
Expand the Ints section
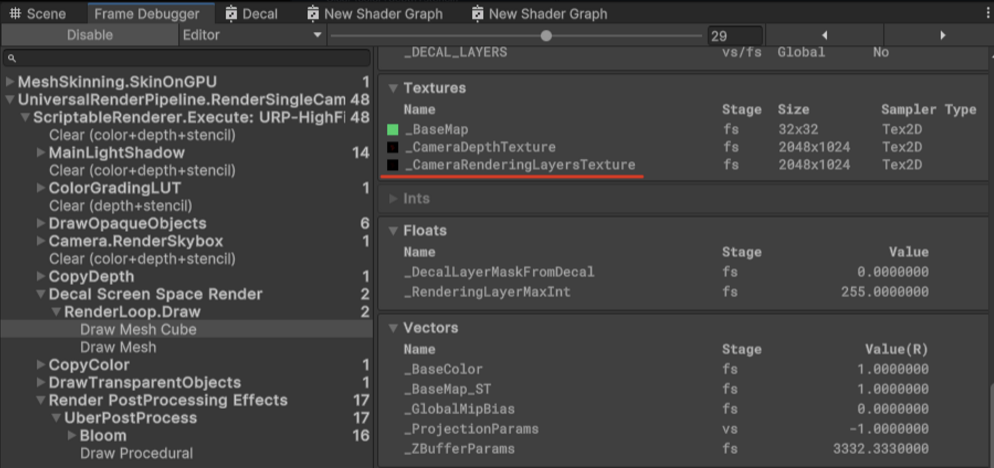click(394, 199)
